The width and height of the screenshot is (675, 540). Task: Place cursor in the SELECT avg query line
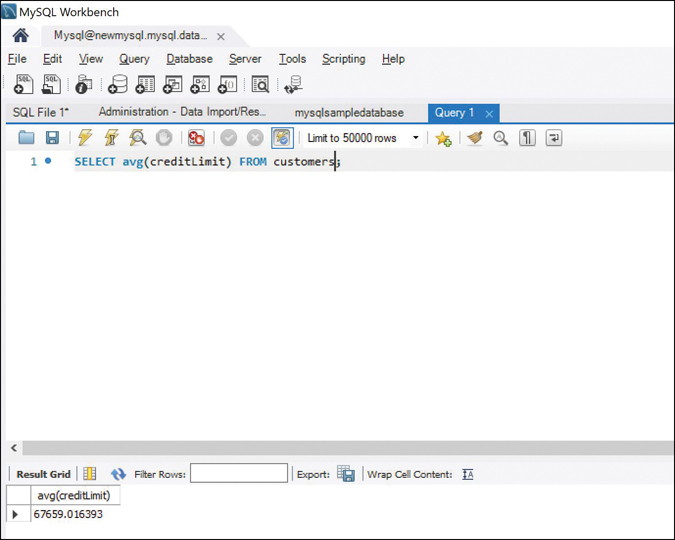pyautogui.click(x=207, y=161)
